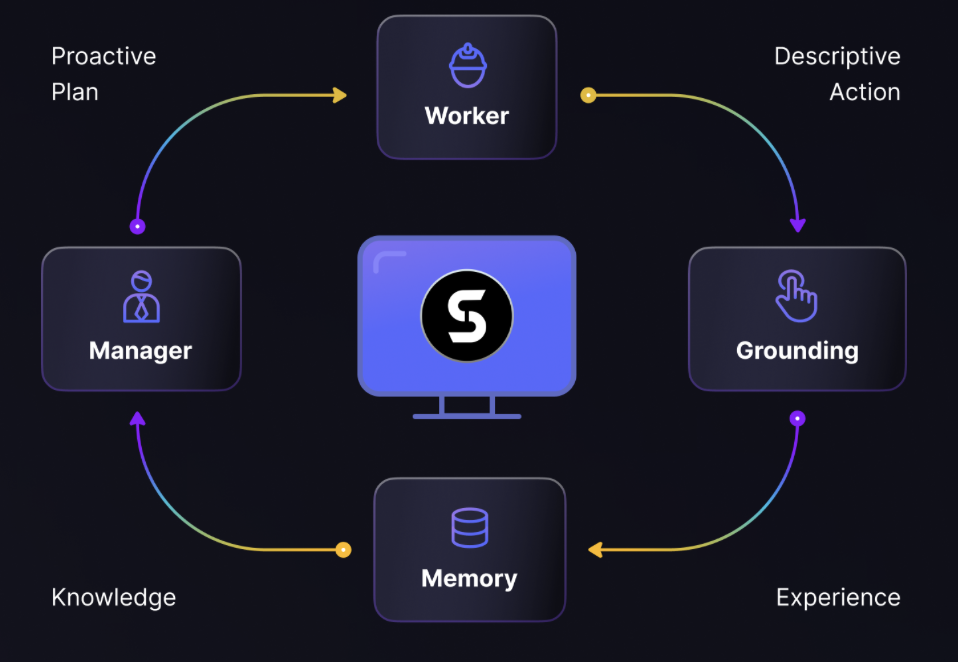
Task: Select the Grounding card label
Action: [x=797, y=351]
